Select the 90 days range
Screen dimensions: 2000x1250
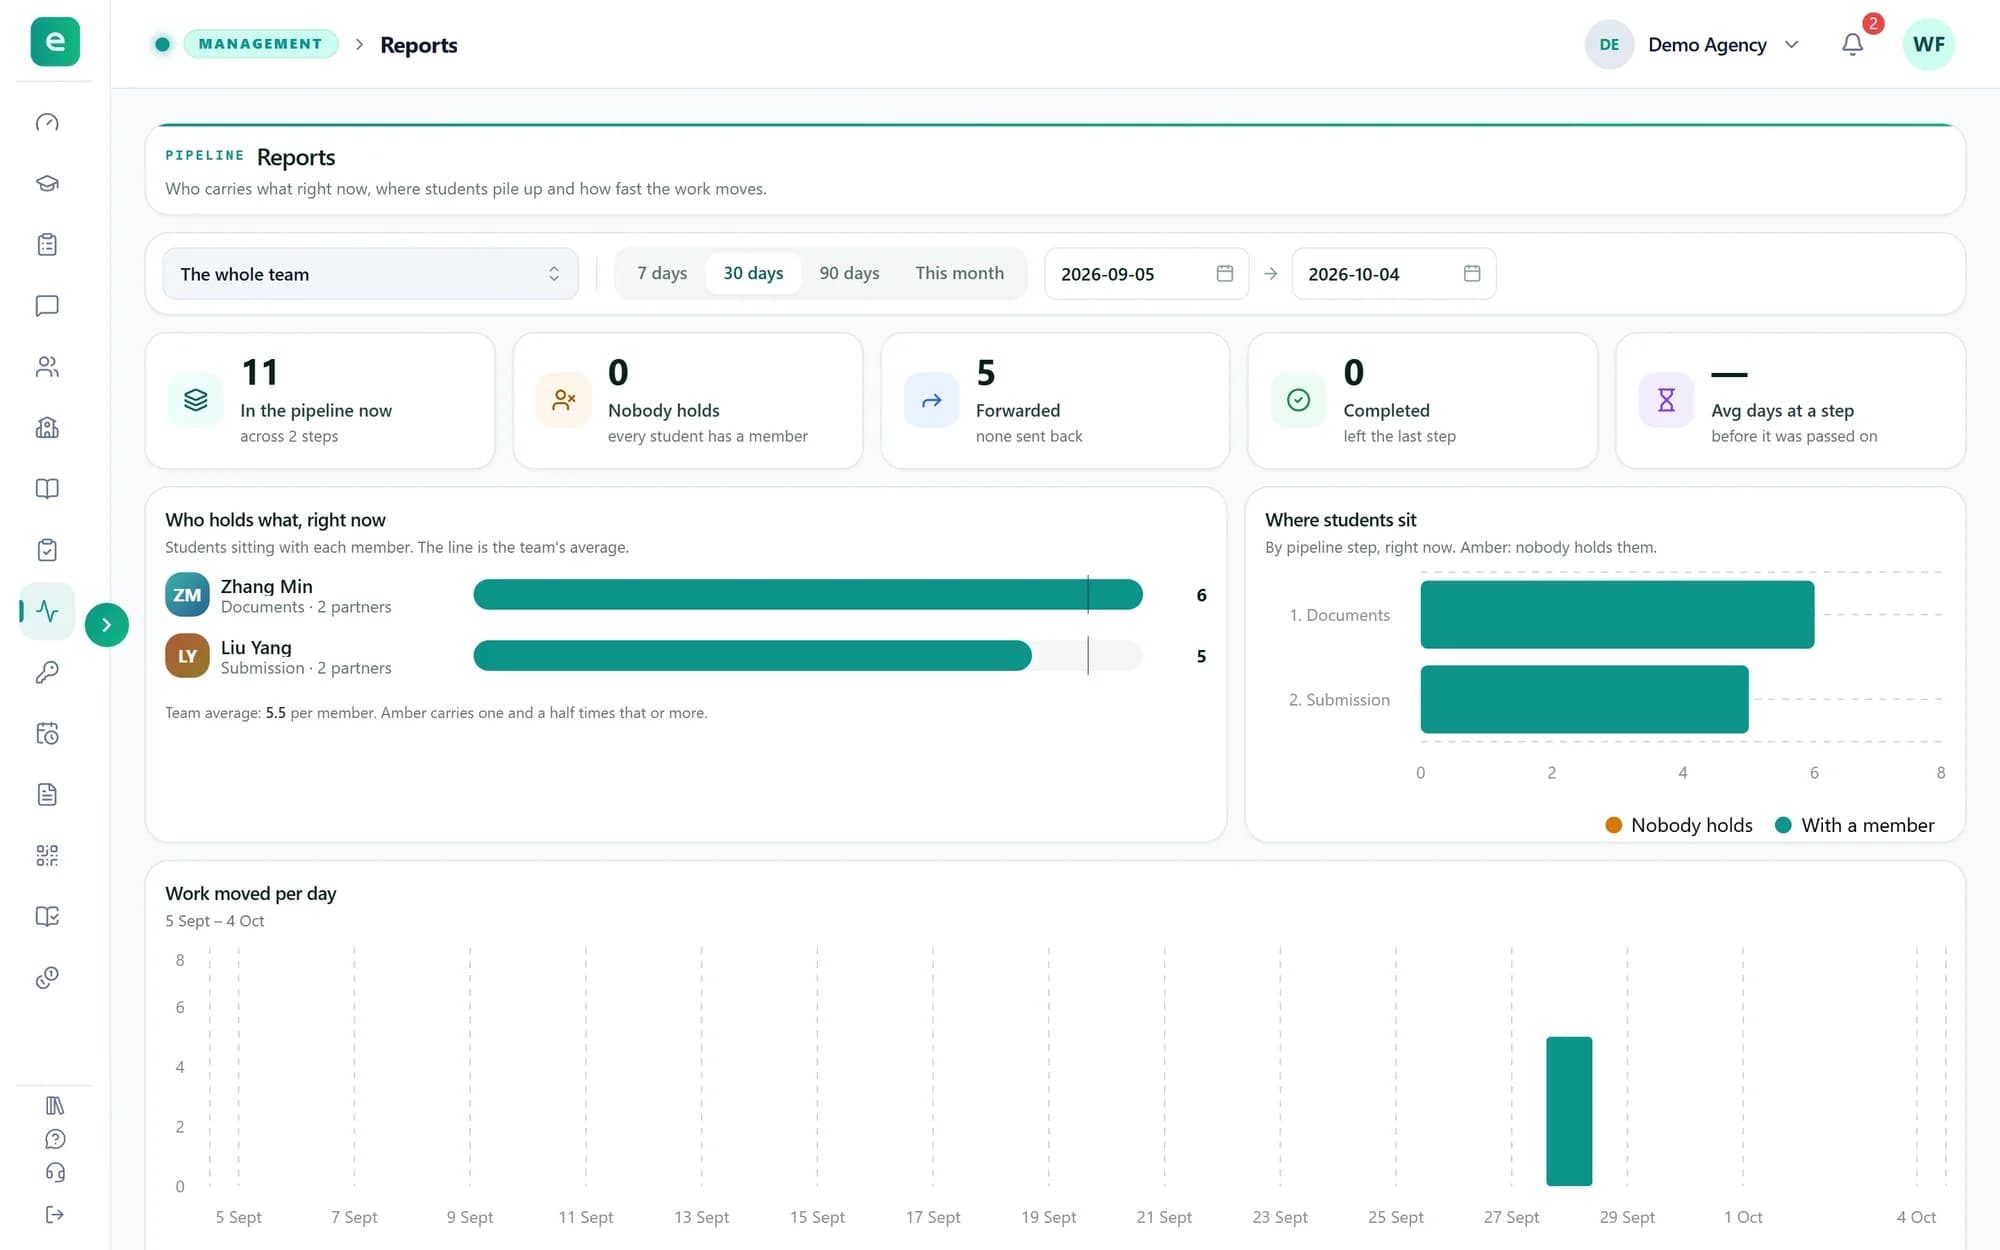coord(849,273)
